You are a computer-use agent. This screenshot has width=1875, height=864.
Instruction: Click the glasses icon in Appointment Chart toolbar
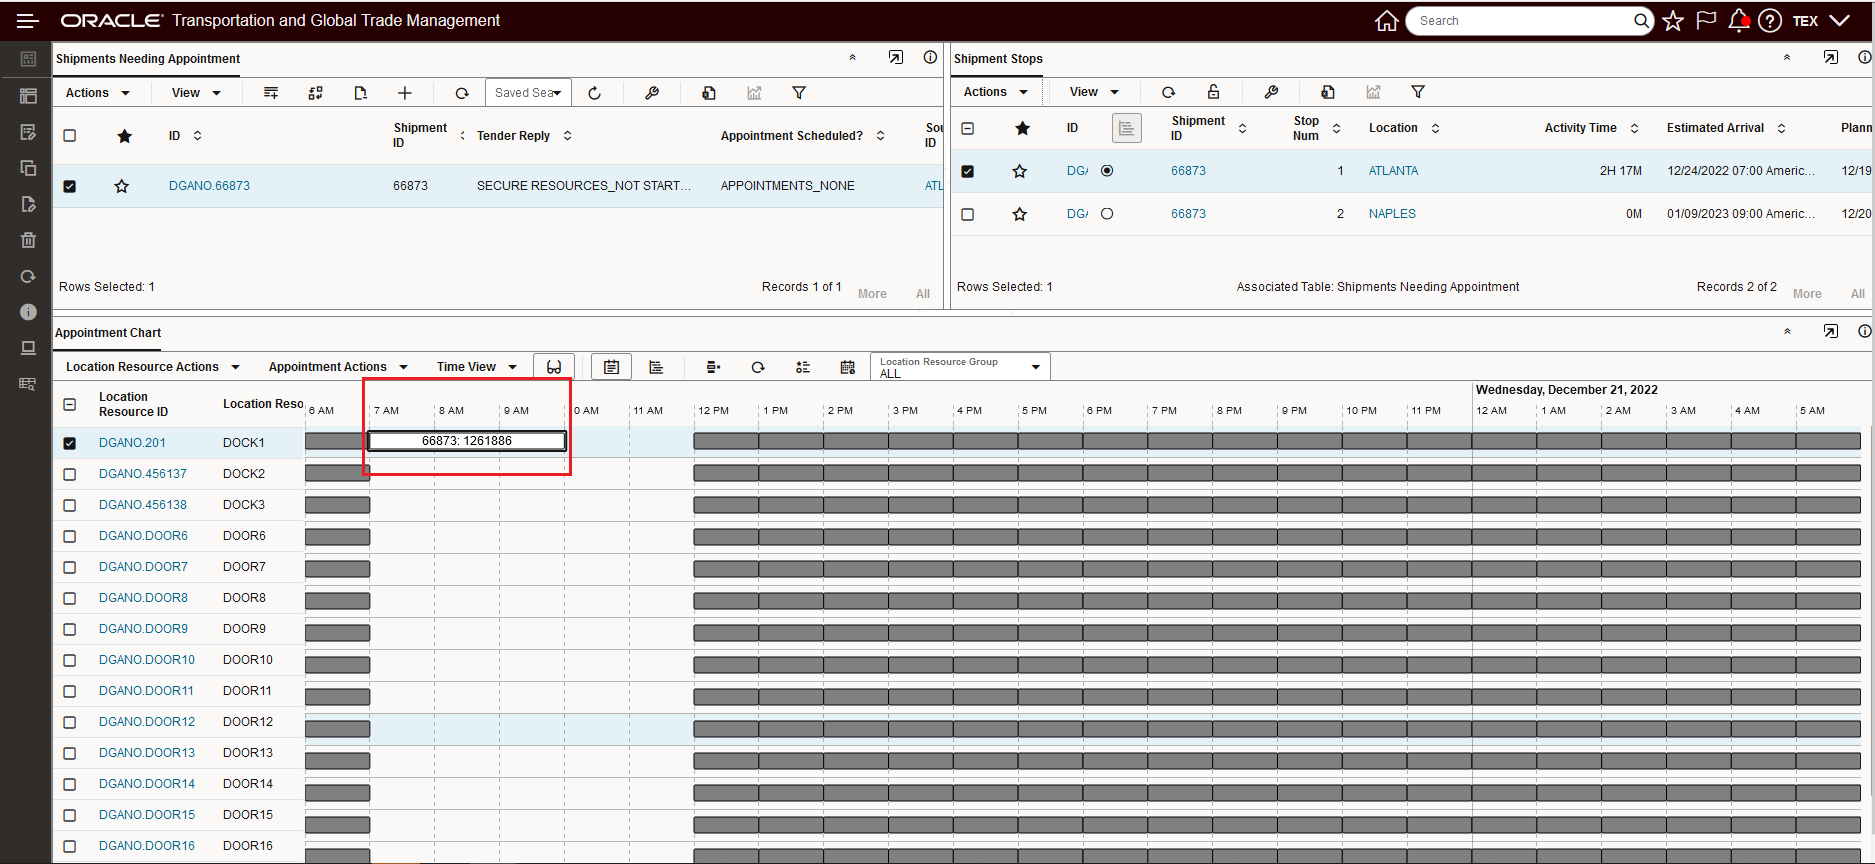[x=554, y=367]
